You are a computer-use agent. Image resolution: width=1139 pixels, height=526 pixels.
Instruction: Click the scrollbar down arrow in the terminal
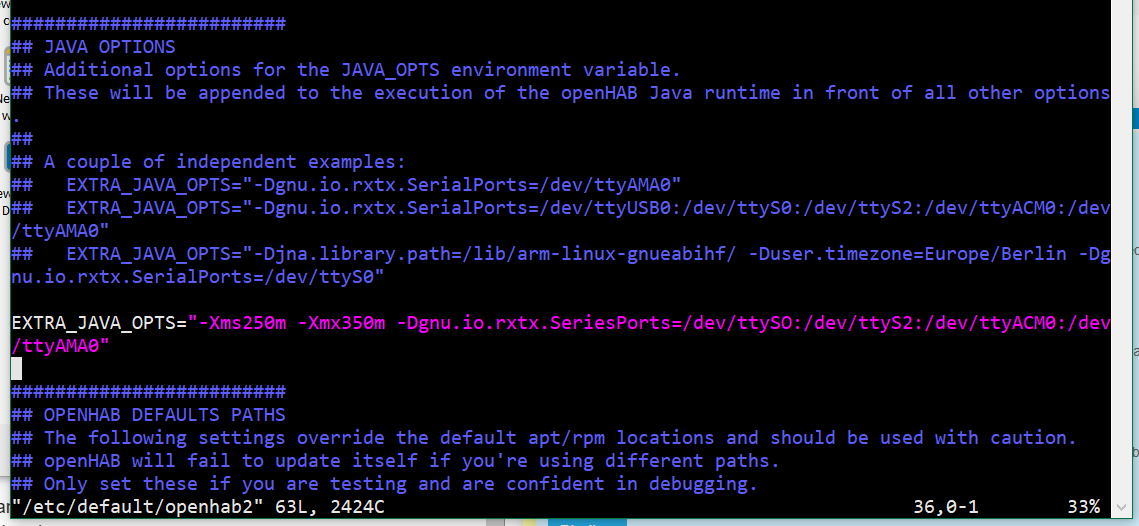(1123, 507)
